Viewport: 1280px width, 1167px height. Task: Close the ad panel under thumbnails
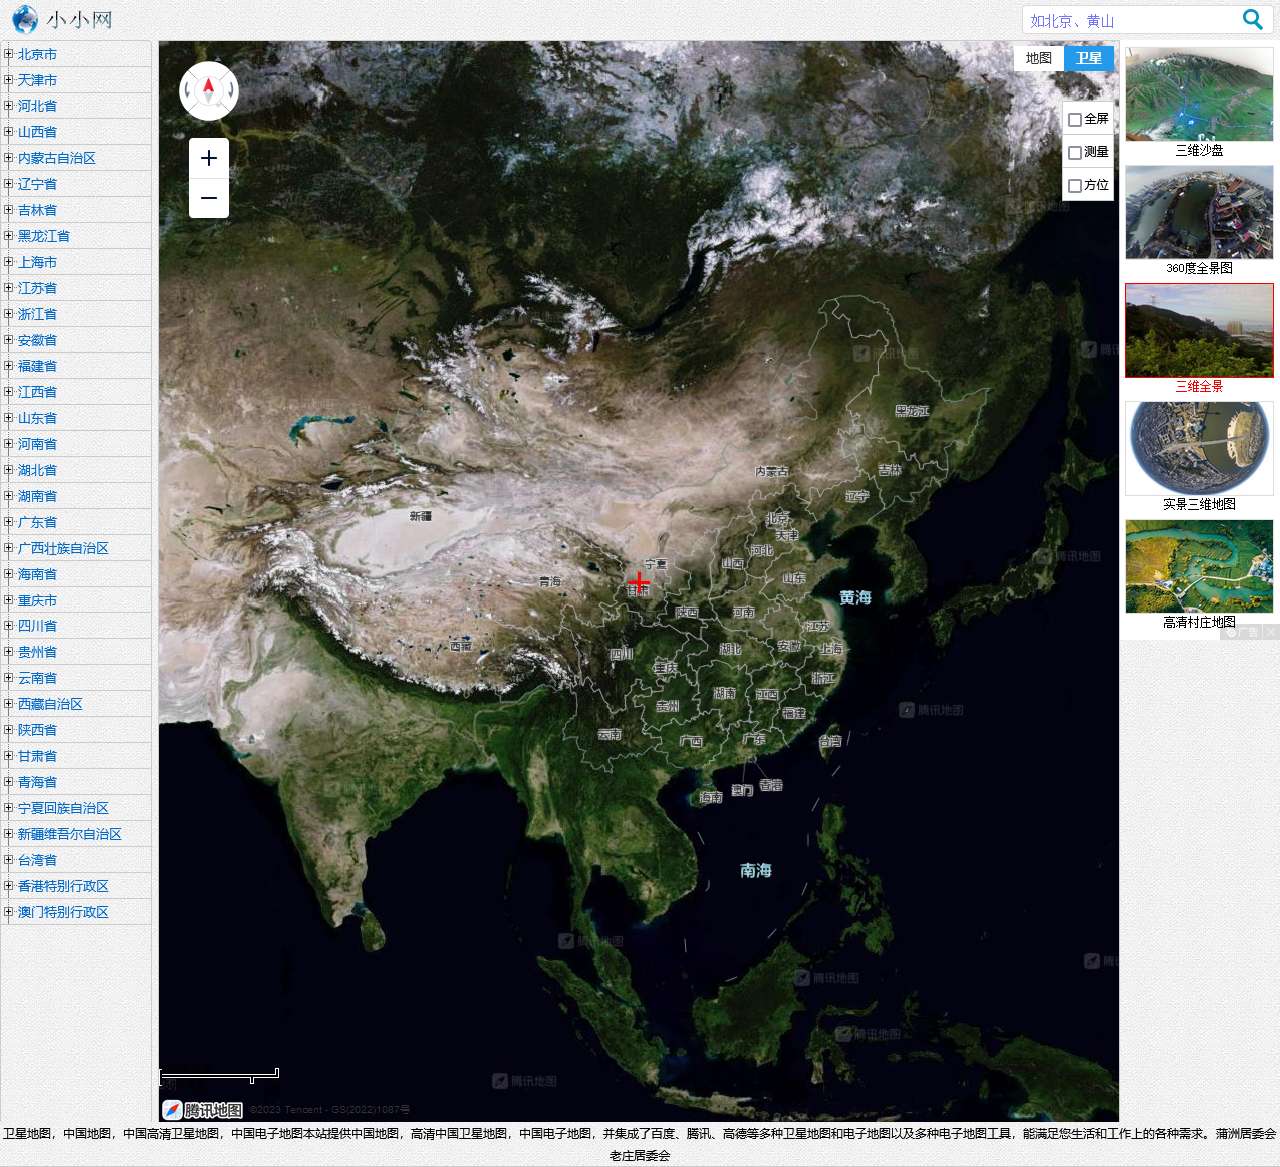pos(1270,632)
